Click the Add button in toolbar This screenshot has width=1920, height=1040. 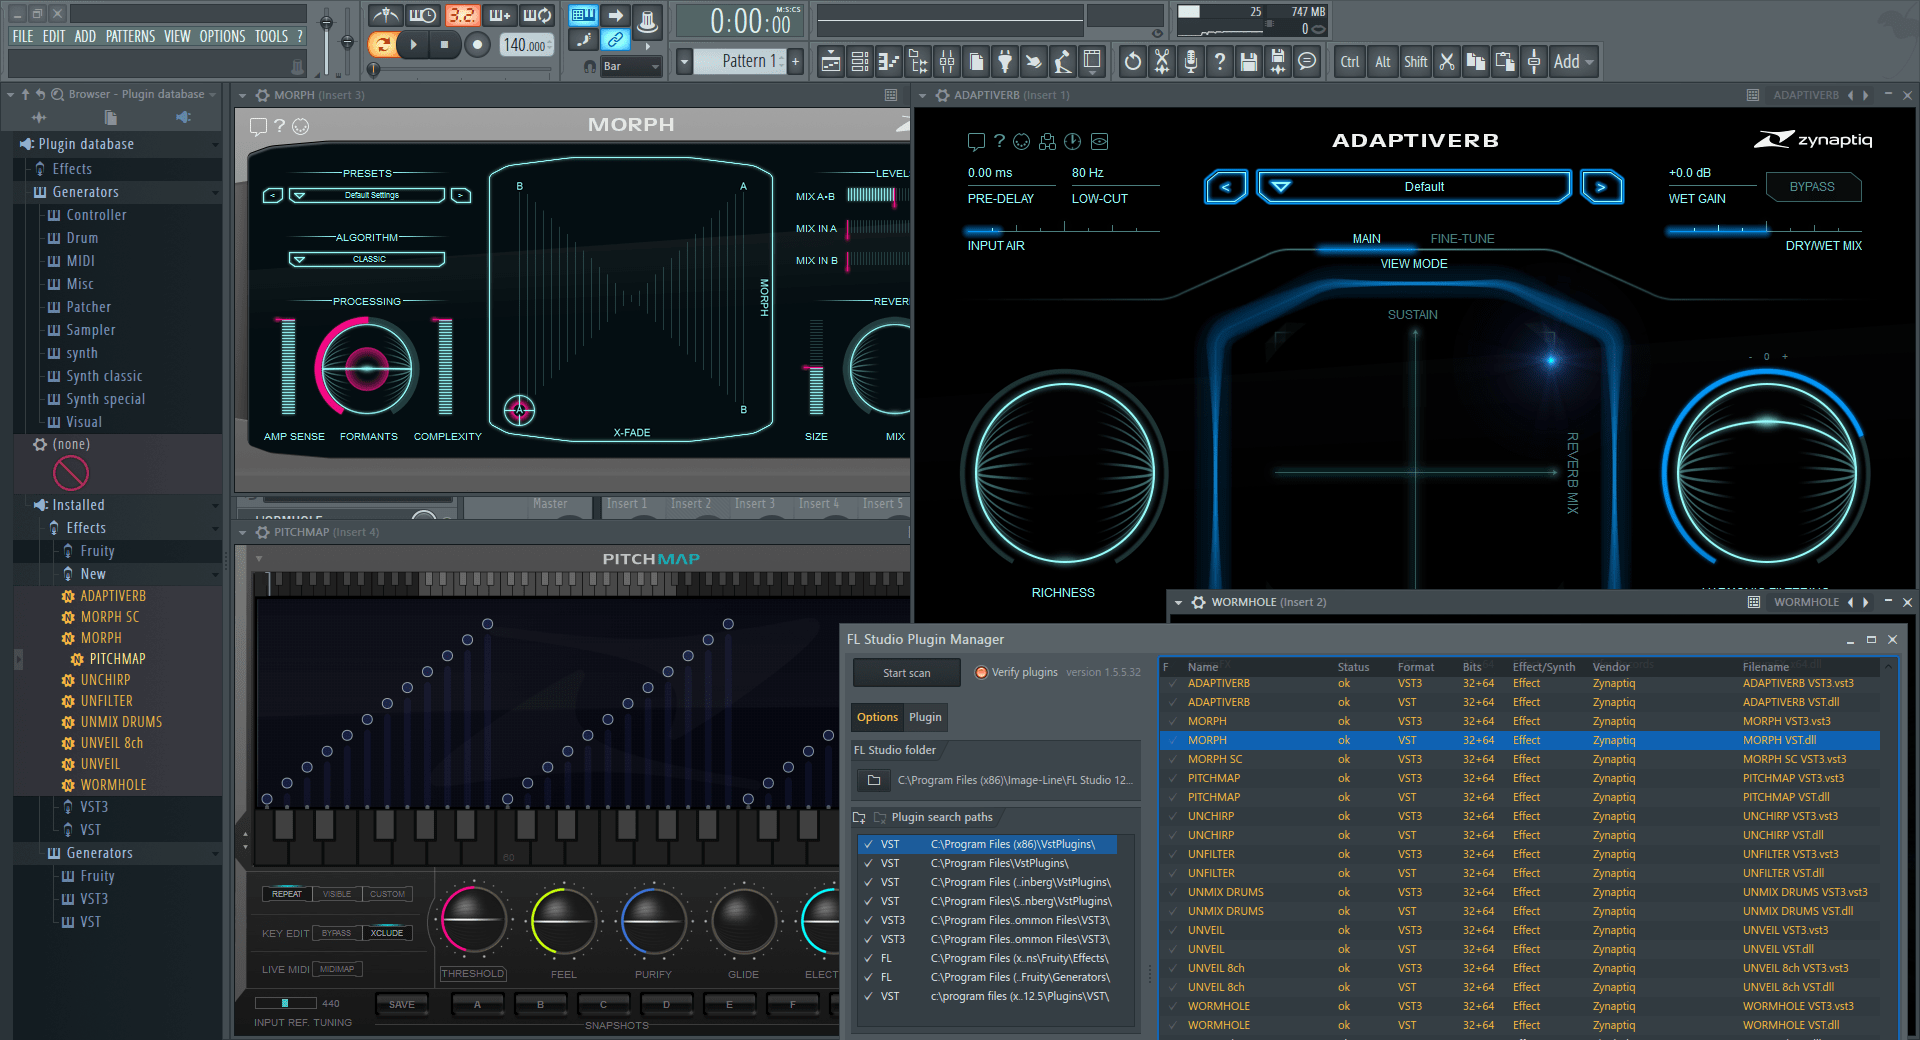1566,62
